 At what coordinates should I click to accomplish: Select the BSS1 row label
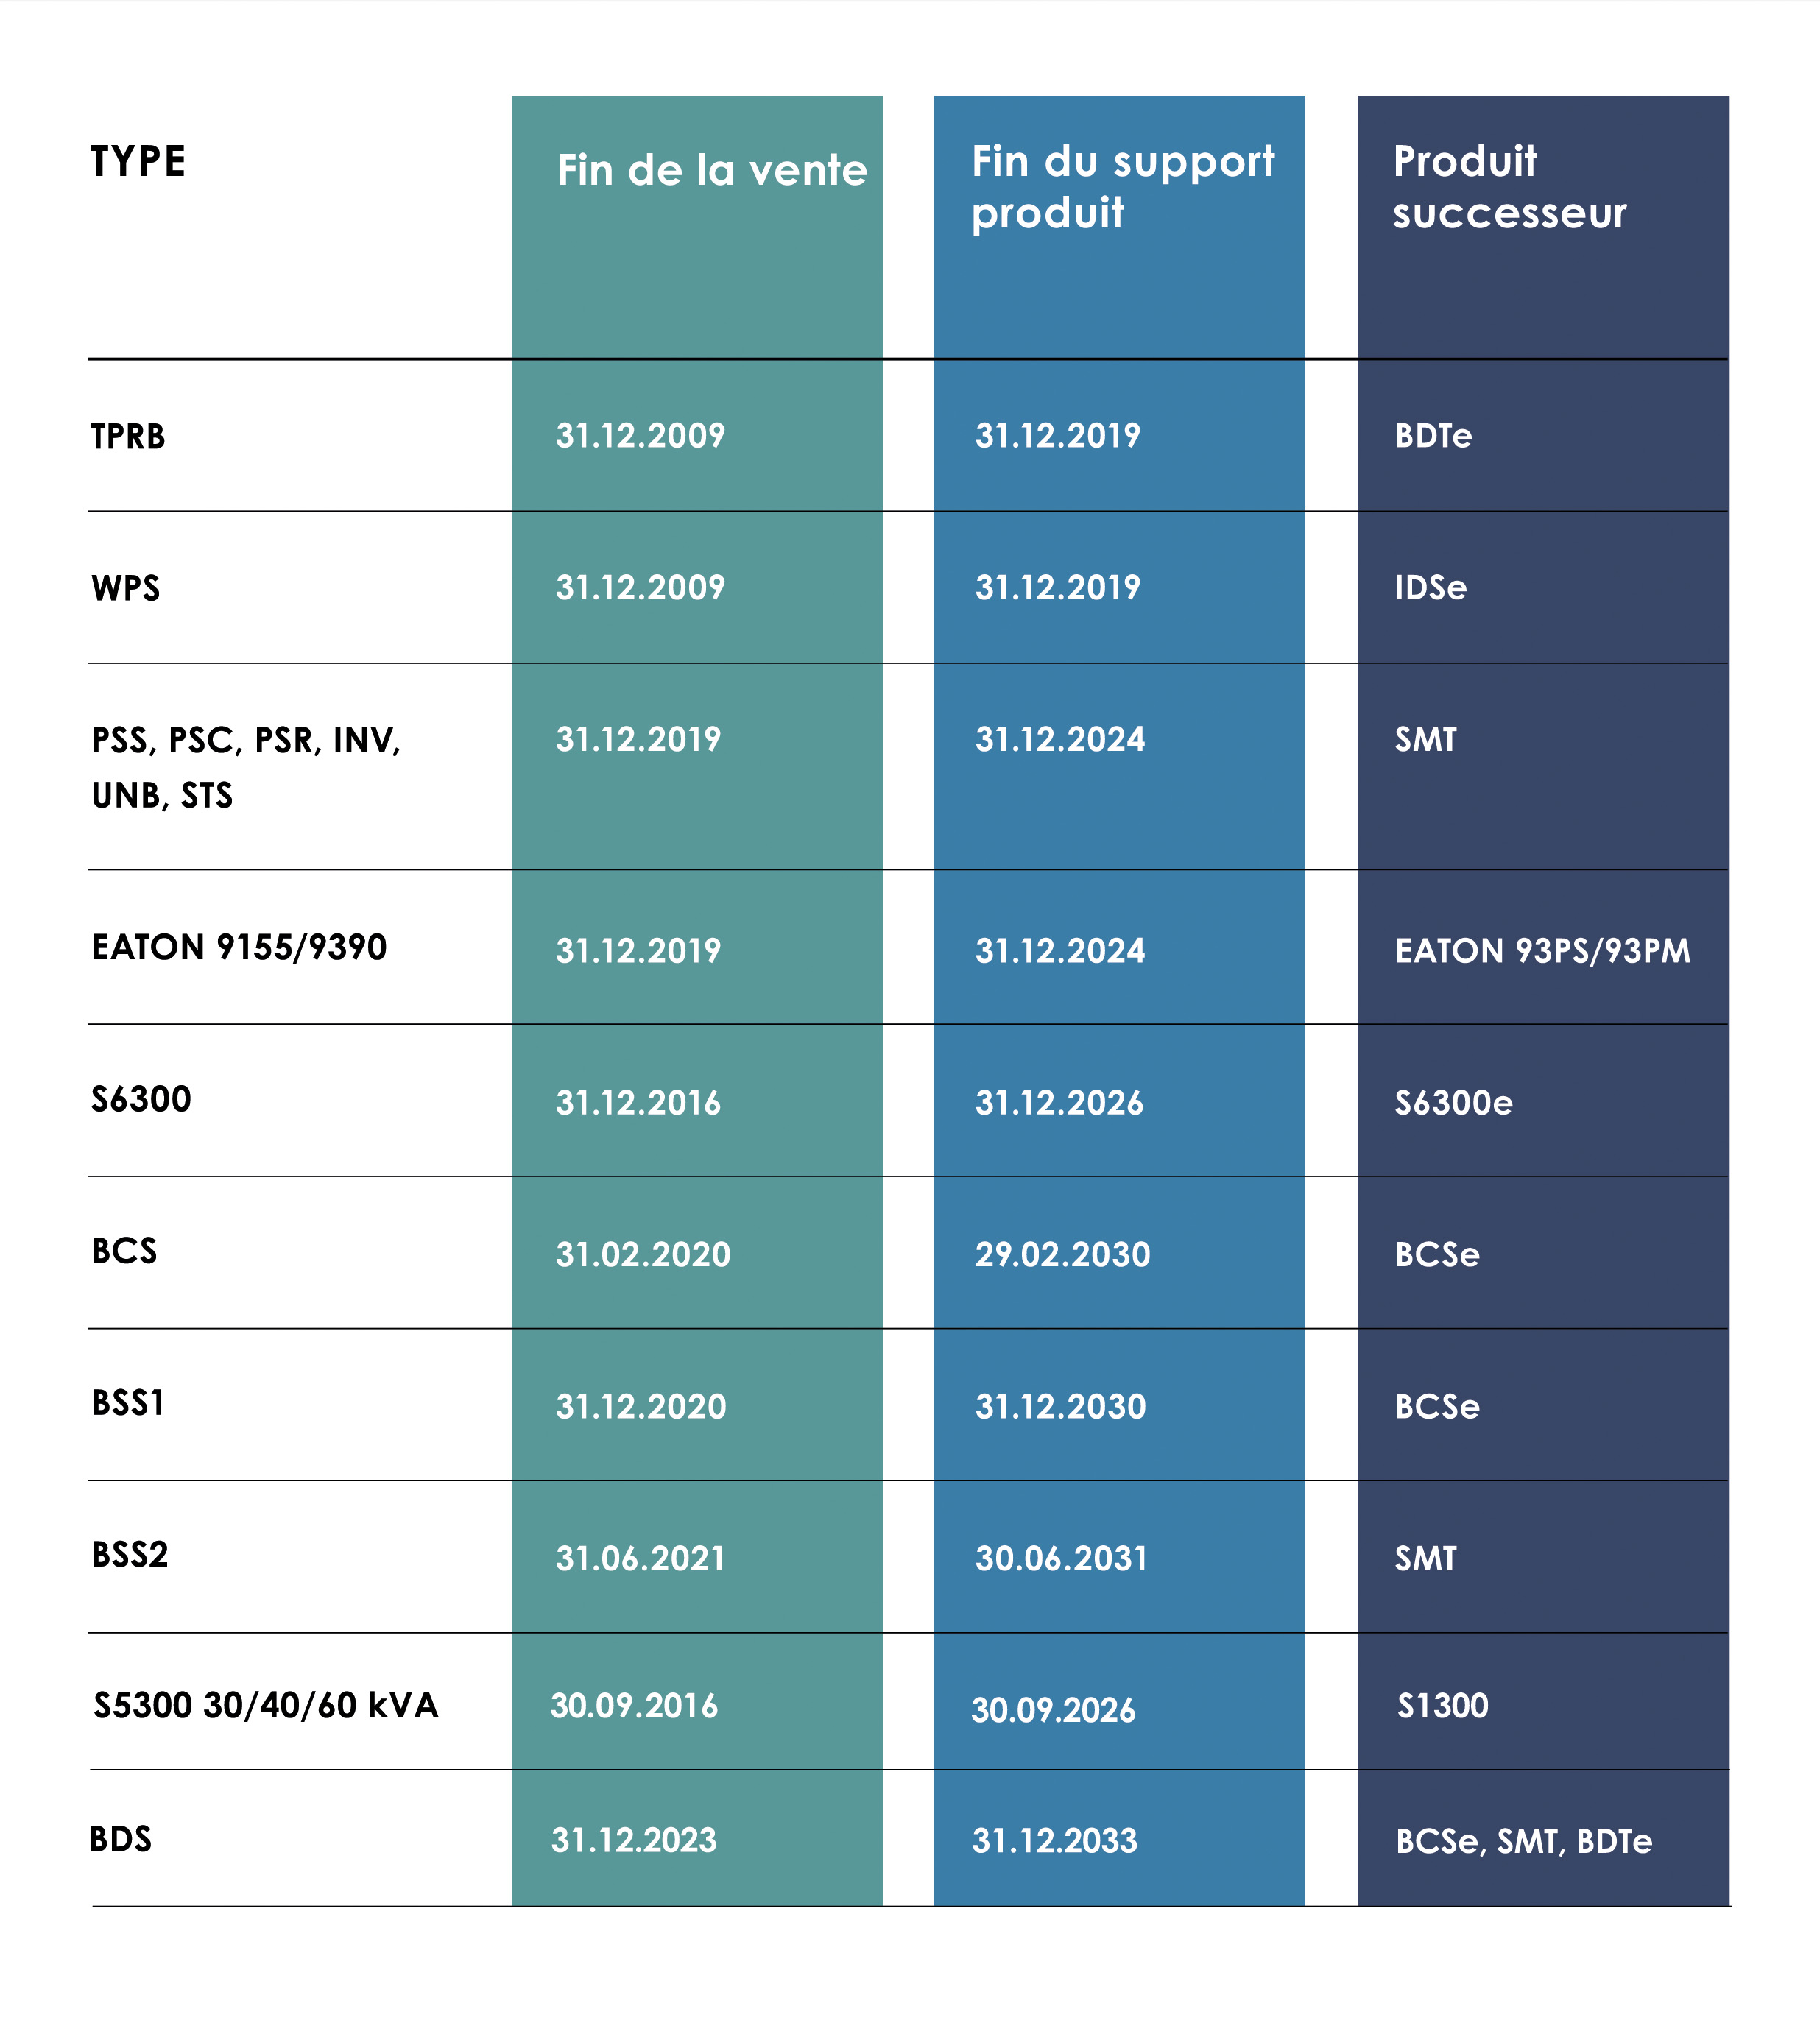pyautogui.click(x=128, y=1404)
